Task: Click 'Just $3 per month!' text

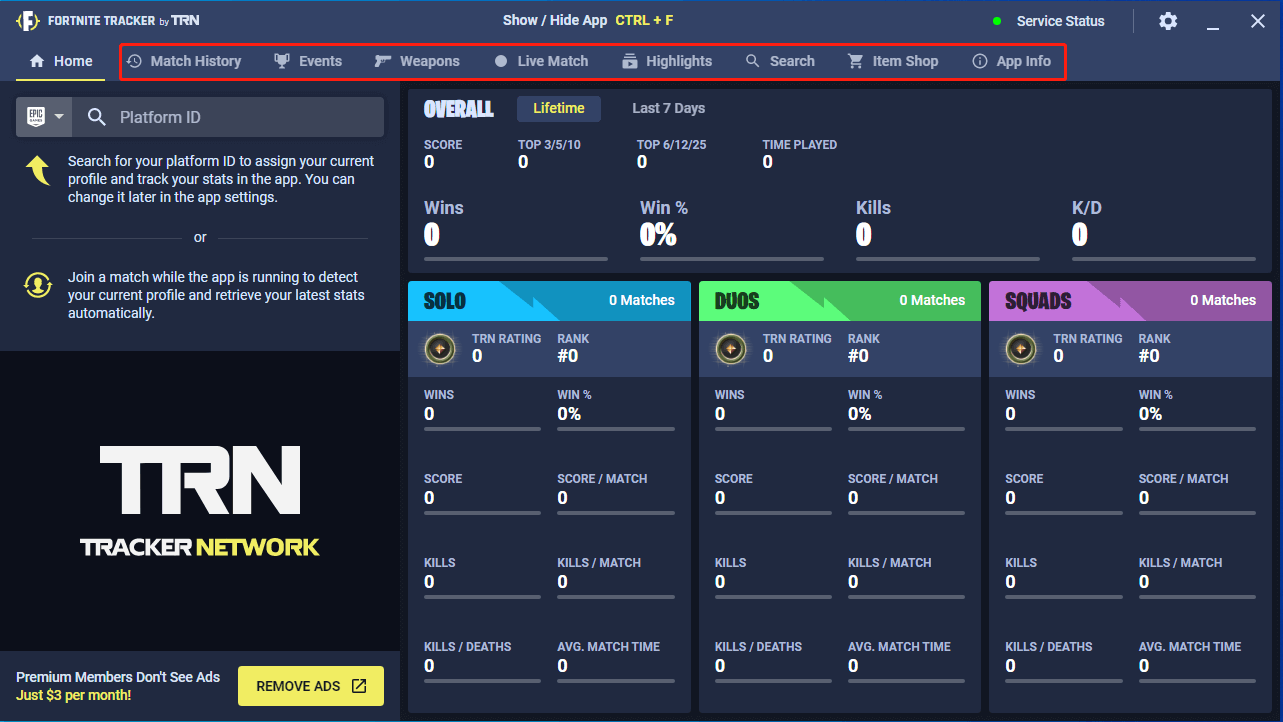Action: point(74,695)
